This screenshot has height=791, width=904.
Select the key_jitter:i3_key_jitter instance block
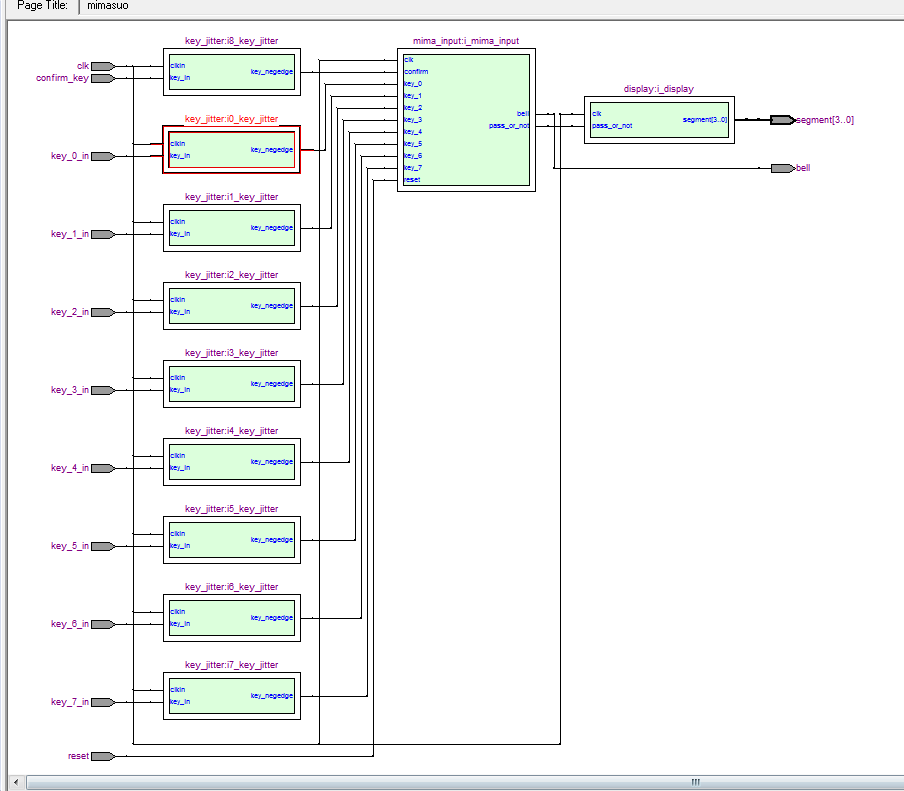[231, 384]
